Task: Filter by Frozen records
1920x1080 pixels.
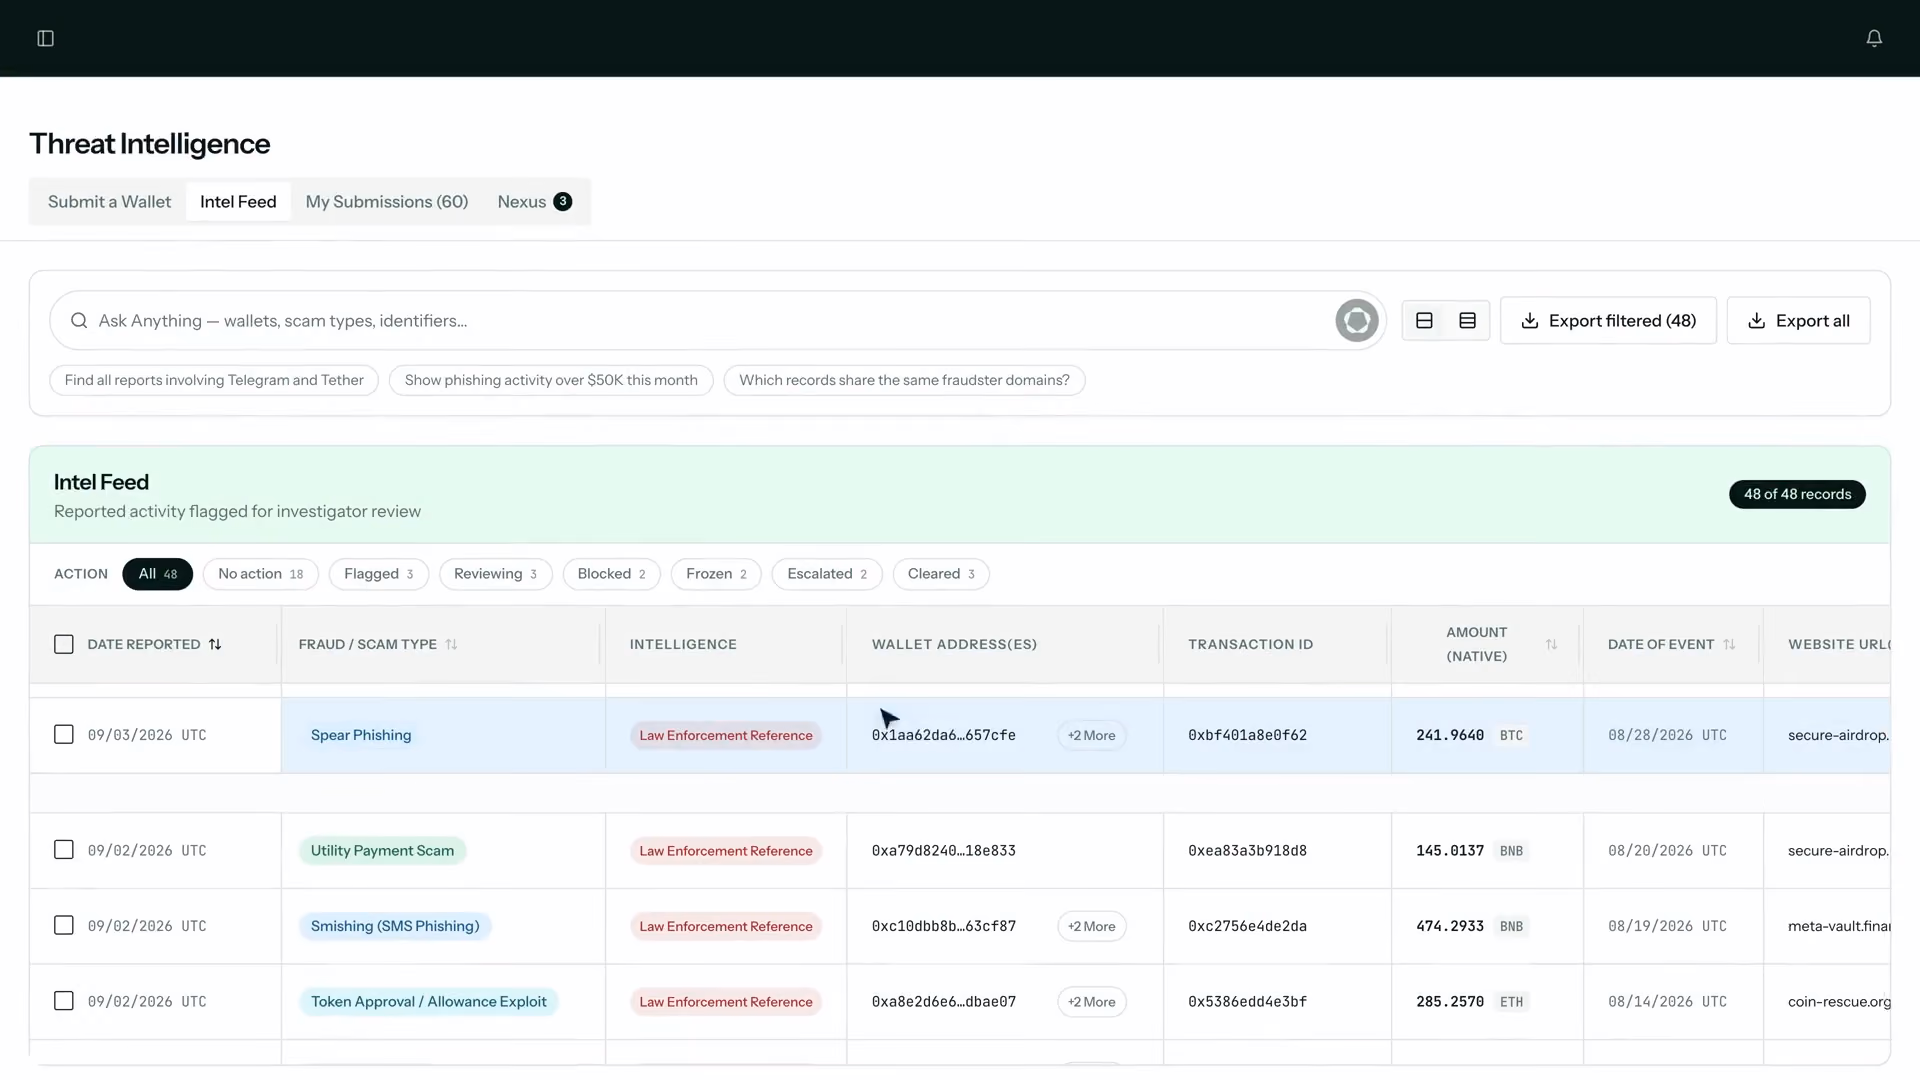Action: coord(716,574)
